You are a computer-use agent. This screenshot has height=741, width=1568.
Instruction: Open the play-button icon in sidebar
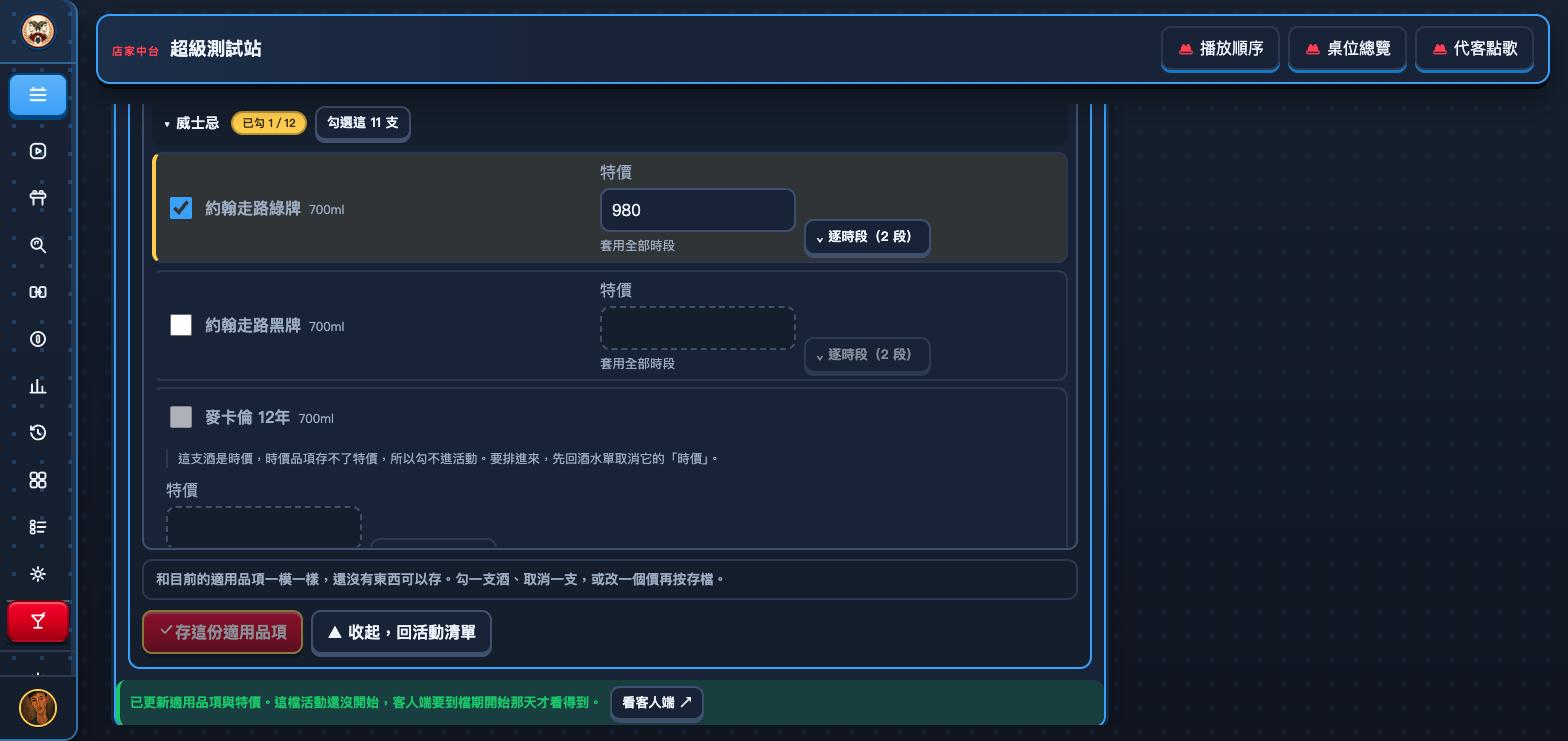coord(38,151)
